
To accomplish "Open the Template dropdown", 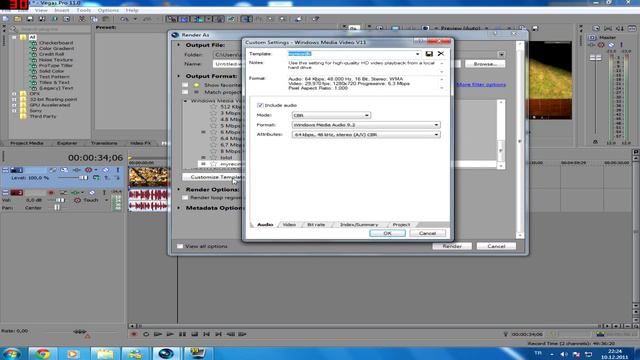I will 417,53.
